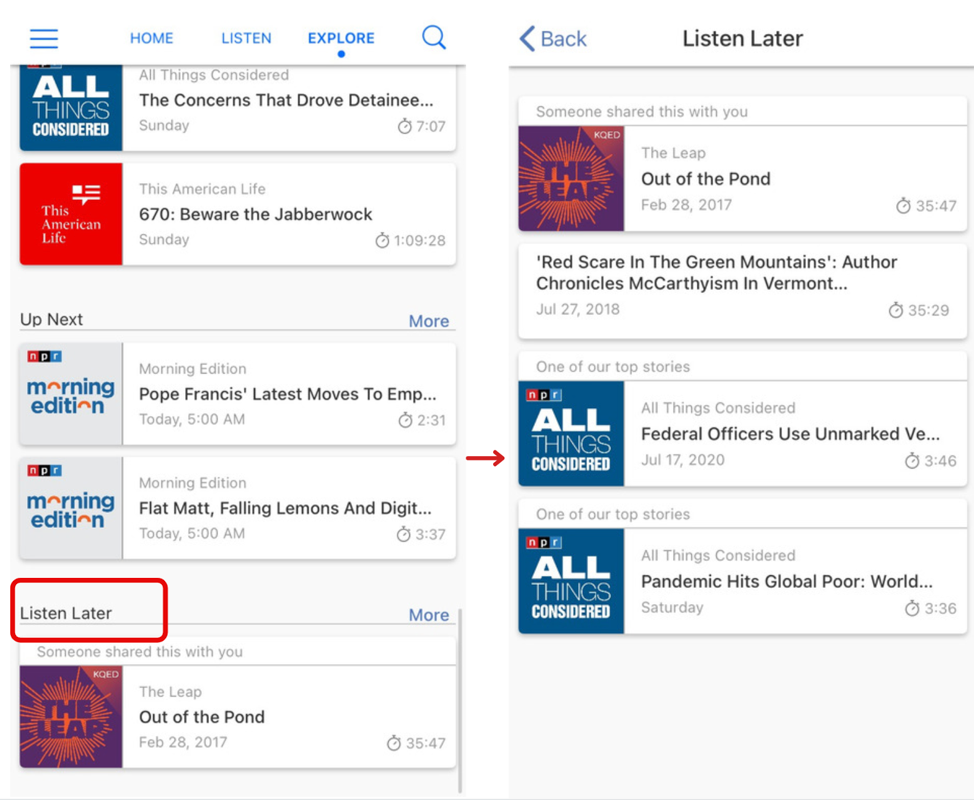Screen dimensions: 974x800
Task: Tap All Things Considered artwork beside Pandemic story
Action: [571, 581]
